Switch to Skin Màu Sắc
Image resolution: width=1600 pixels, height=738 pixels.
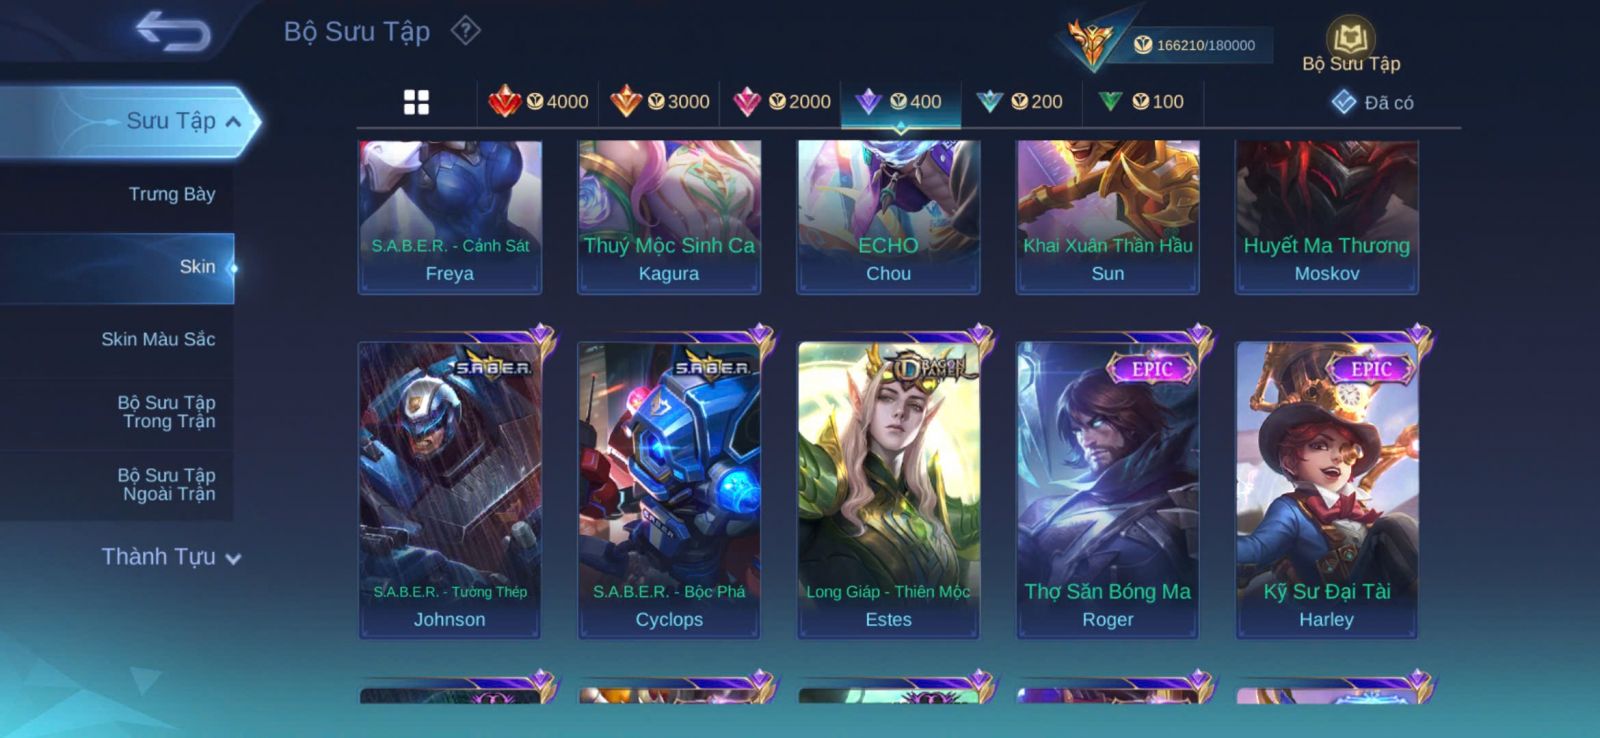pyautogui.click(x=158, y=339)
